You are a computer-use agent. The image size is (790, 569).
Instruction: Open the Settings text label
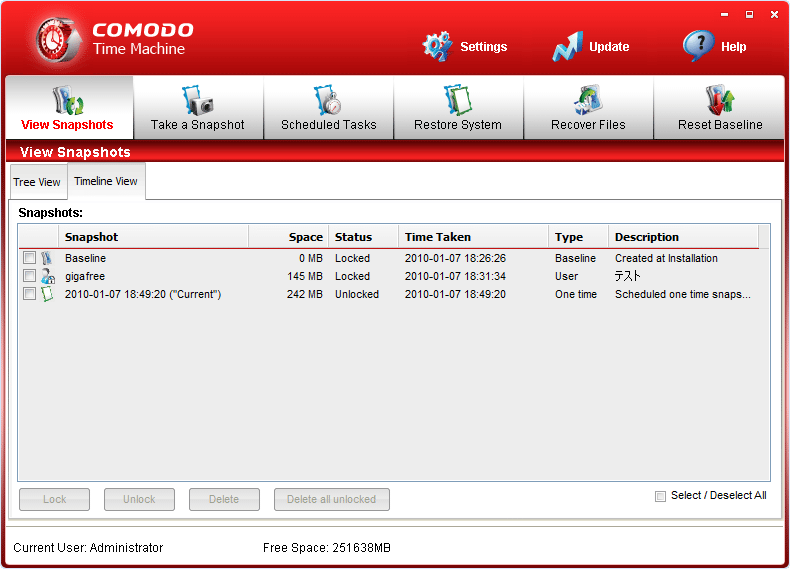pyautogui.click(x=484, y=47)
